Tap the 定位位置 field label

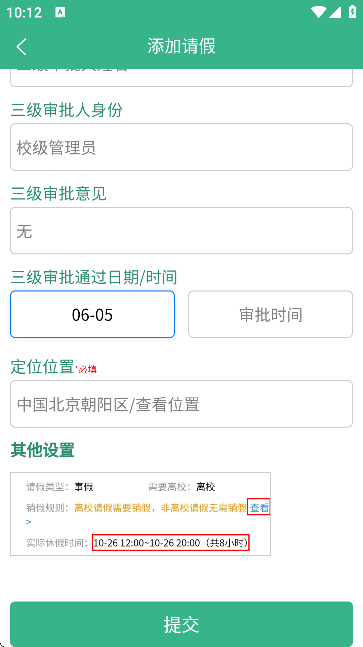[x=42, y=367]
